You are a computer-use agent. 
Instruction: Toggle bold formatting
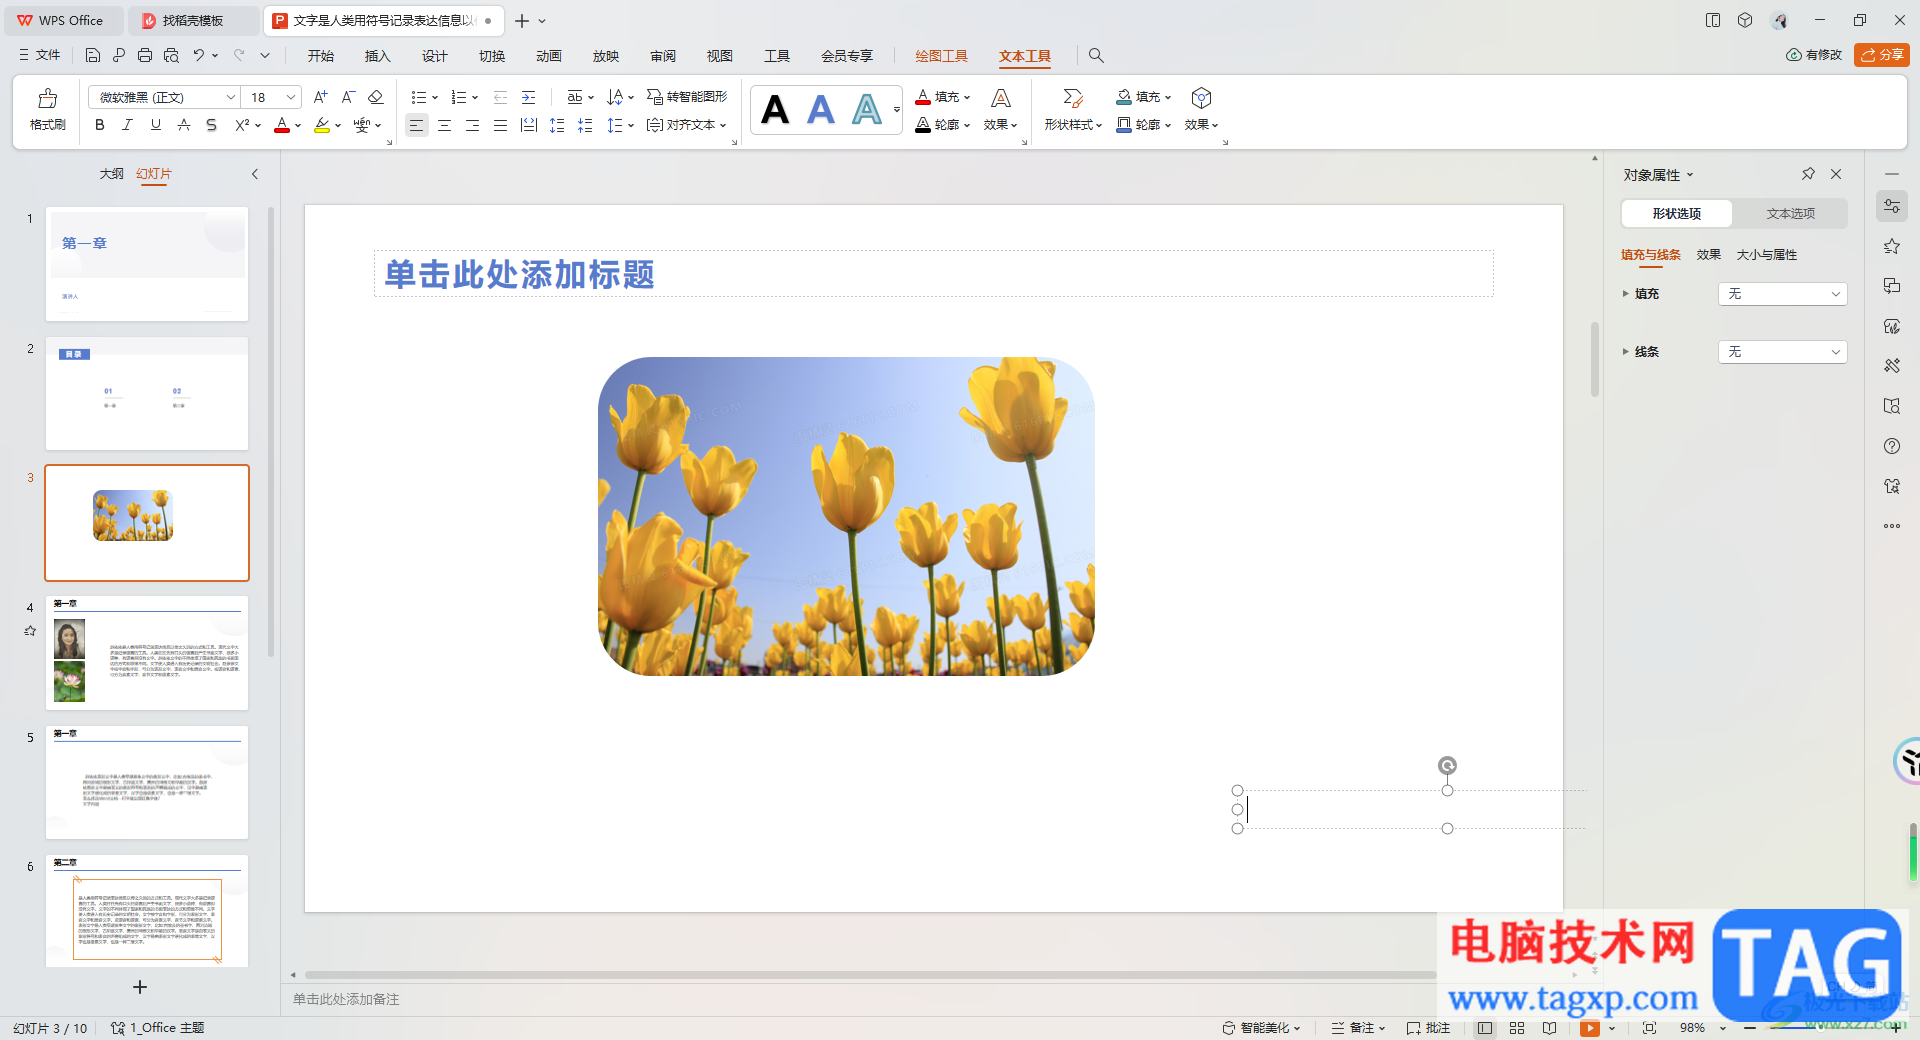pyautogui.click(x=99, y=125)
